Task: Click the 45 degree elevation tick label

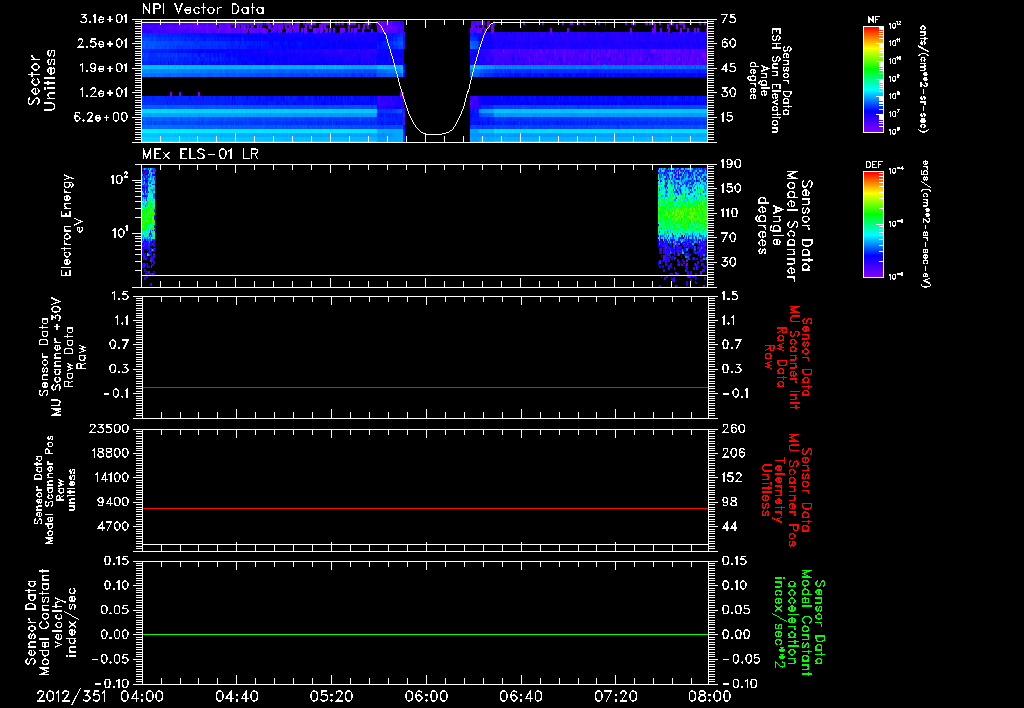Action: pyautogui.click(x=729, y=68)
